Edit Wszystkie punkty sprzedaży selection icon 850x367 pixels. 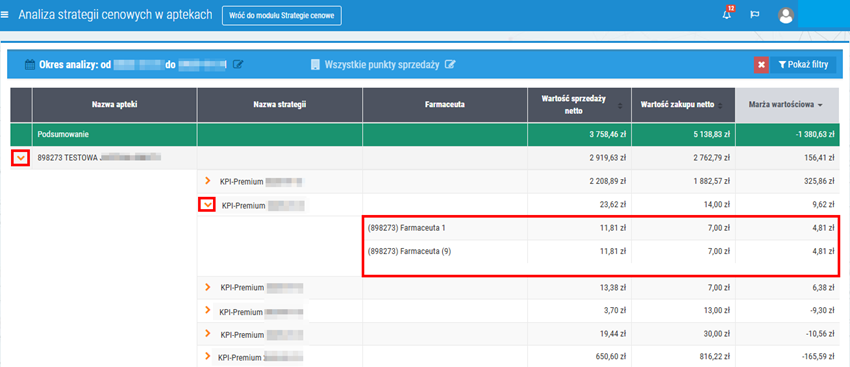[450, 65]
